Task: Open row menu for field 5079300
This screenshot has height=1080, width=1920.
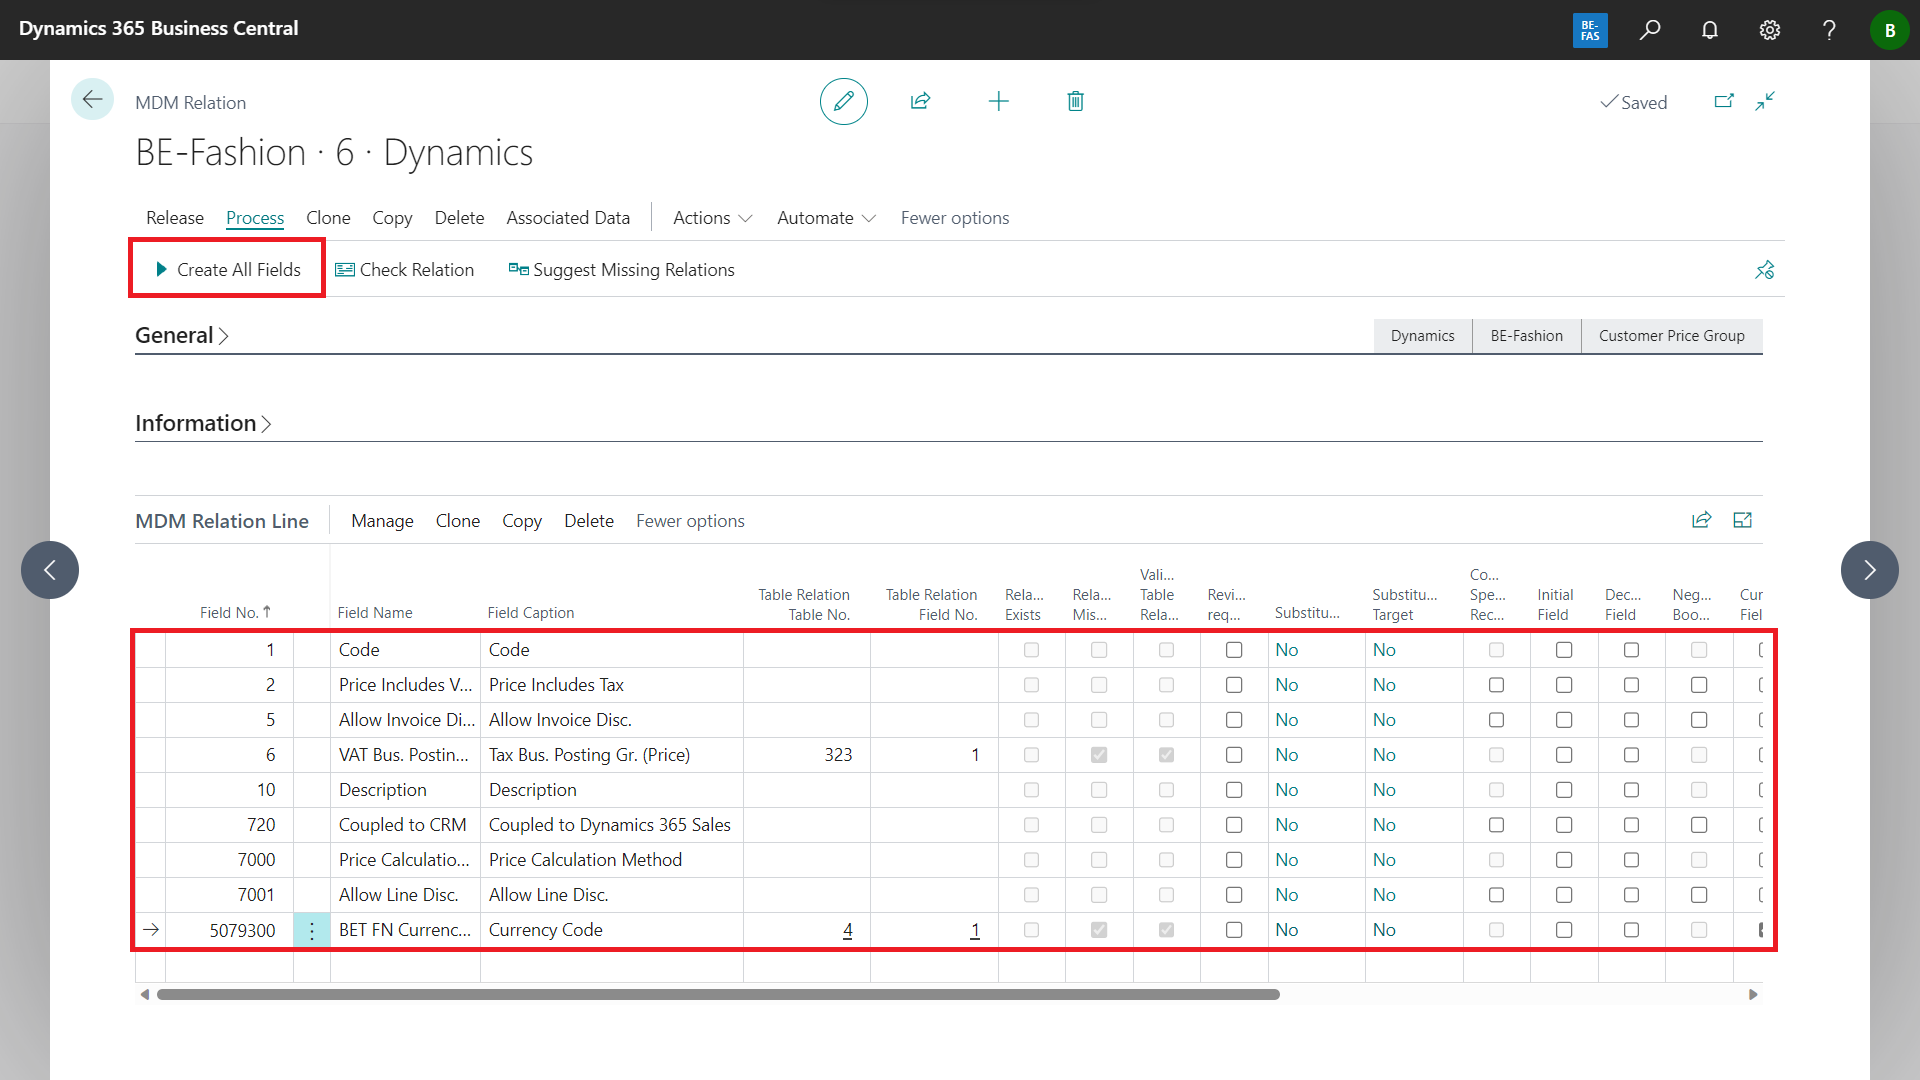Action: click(312, 930)
